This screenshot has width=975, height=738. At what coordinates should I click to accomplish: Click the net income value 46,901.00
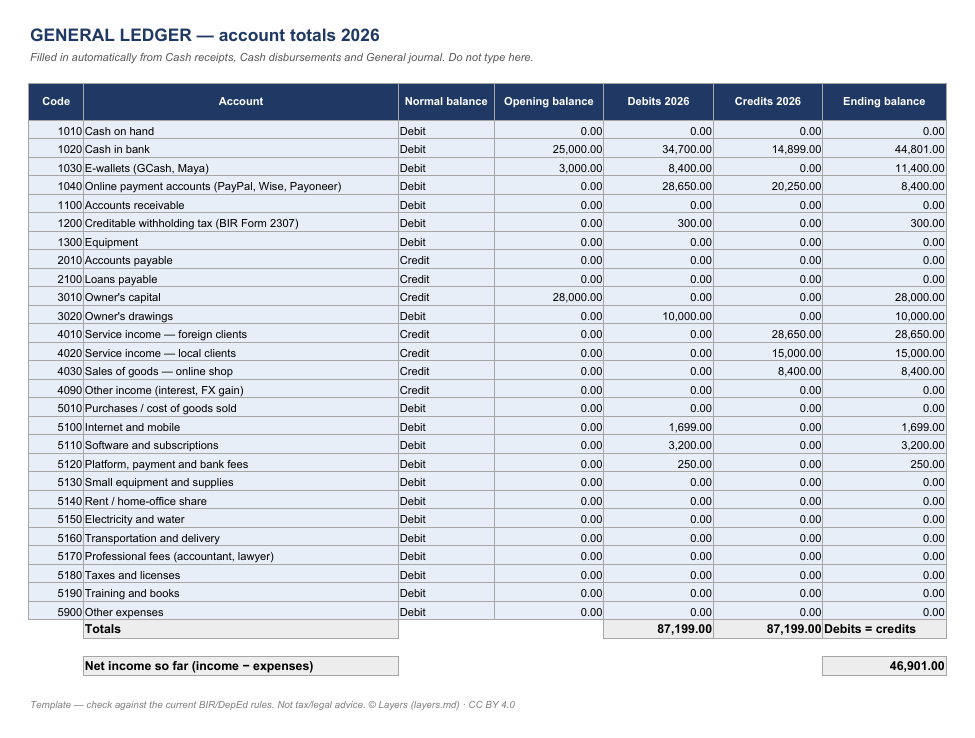pyautogui.click(x=884, y=666)
